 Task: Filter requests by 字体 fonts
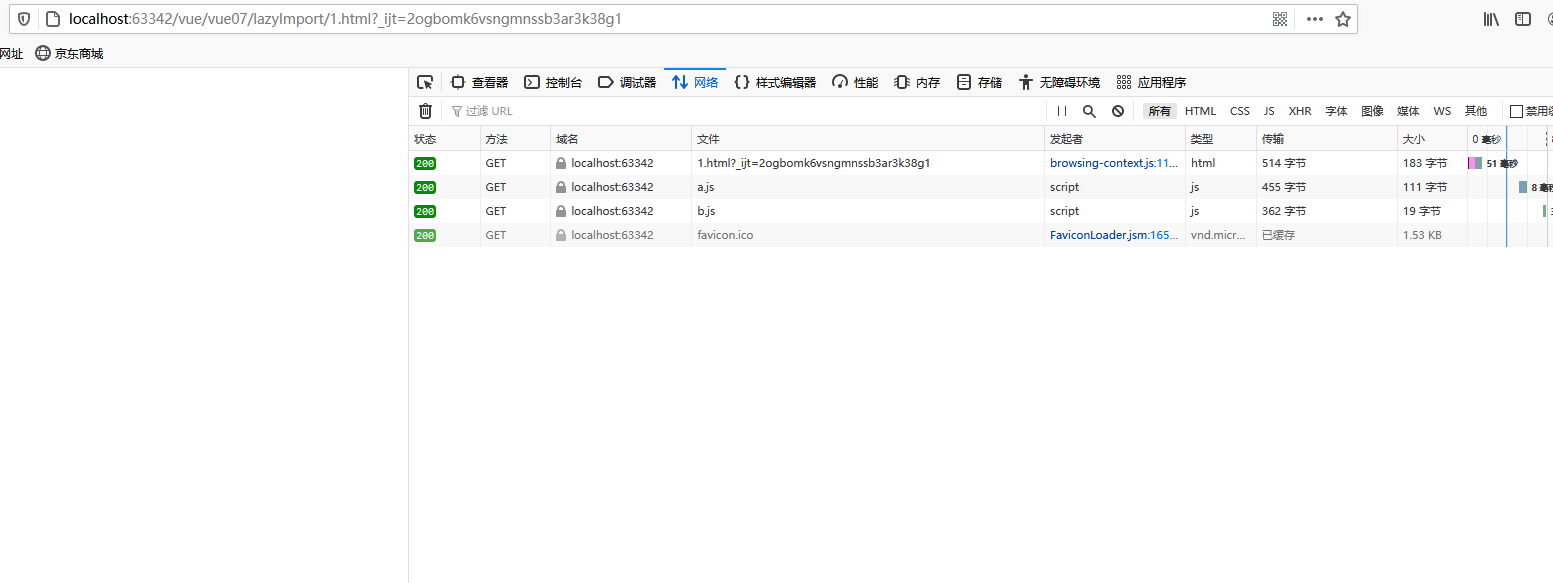[x=1337, y=111]
